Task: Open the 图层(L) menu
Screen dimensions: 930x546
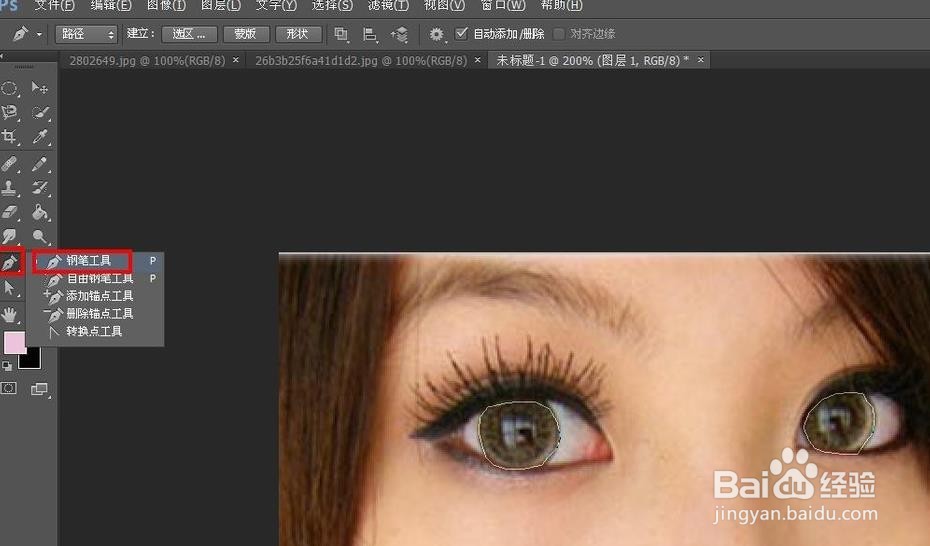Action: pos(221,5)
